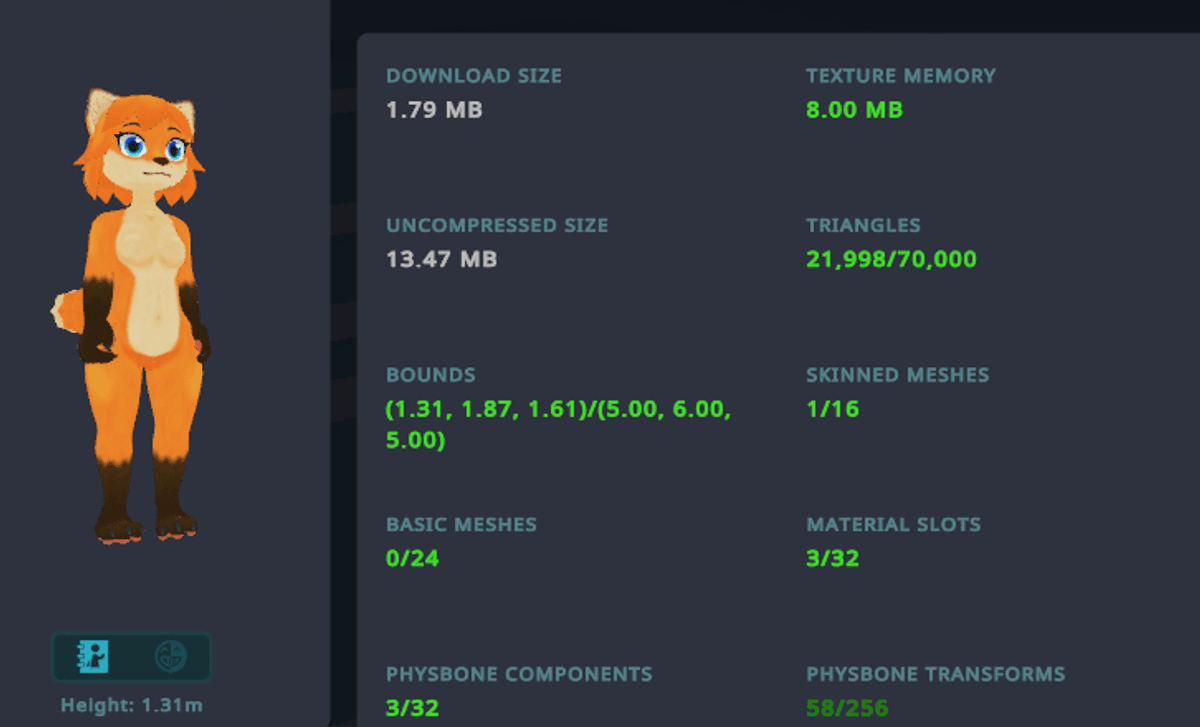The width and height of the screenshot is (1200, 727).
Task: Click the PhysBone Transforms 58/256 value
Action: click(x=847, y=708)
